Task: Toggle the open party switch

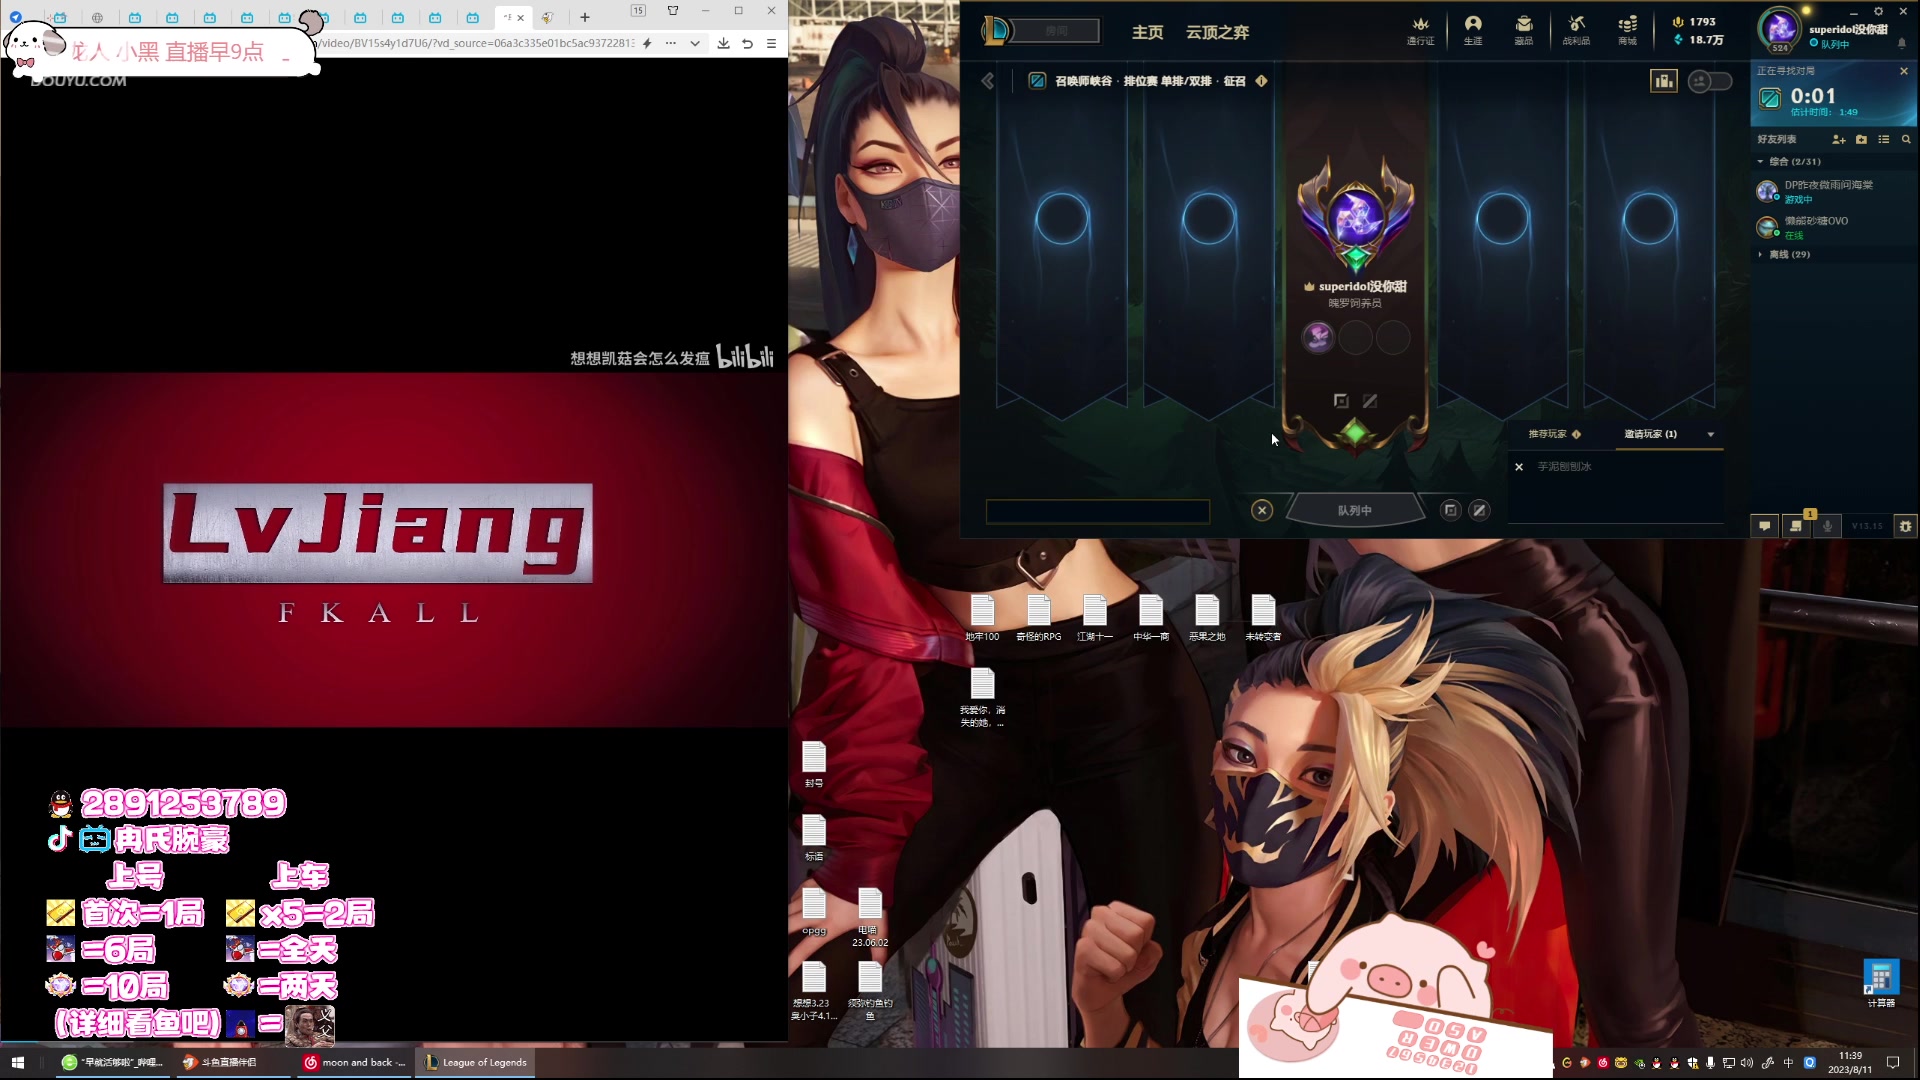Action: pos(1709,81)
